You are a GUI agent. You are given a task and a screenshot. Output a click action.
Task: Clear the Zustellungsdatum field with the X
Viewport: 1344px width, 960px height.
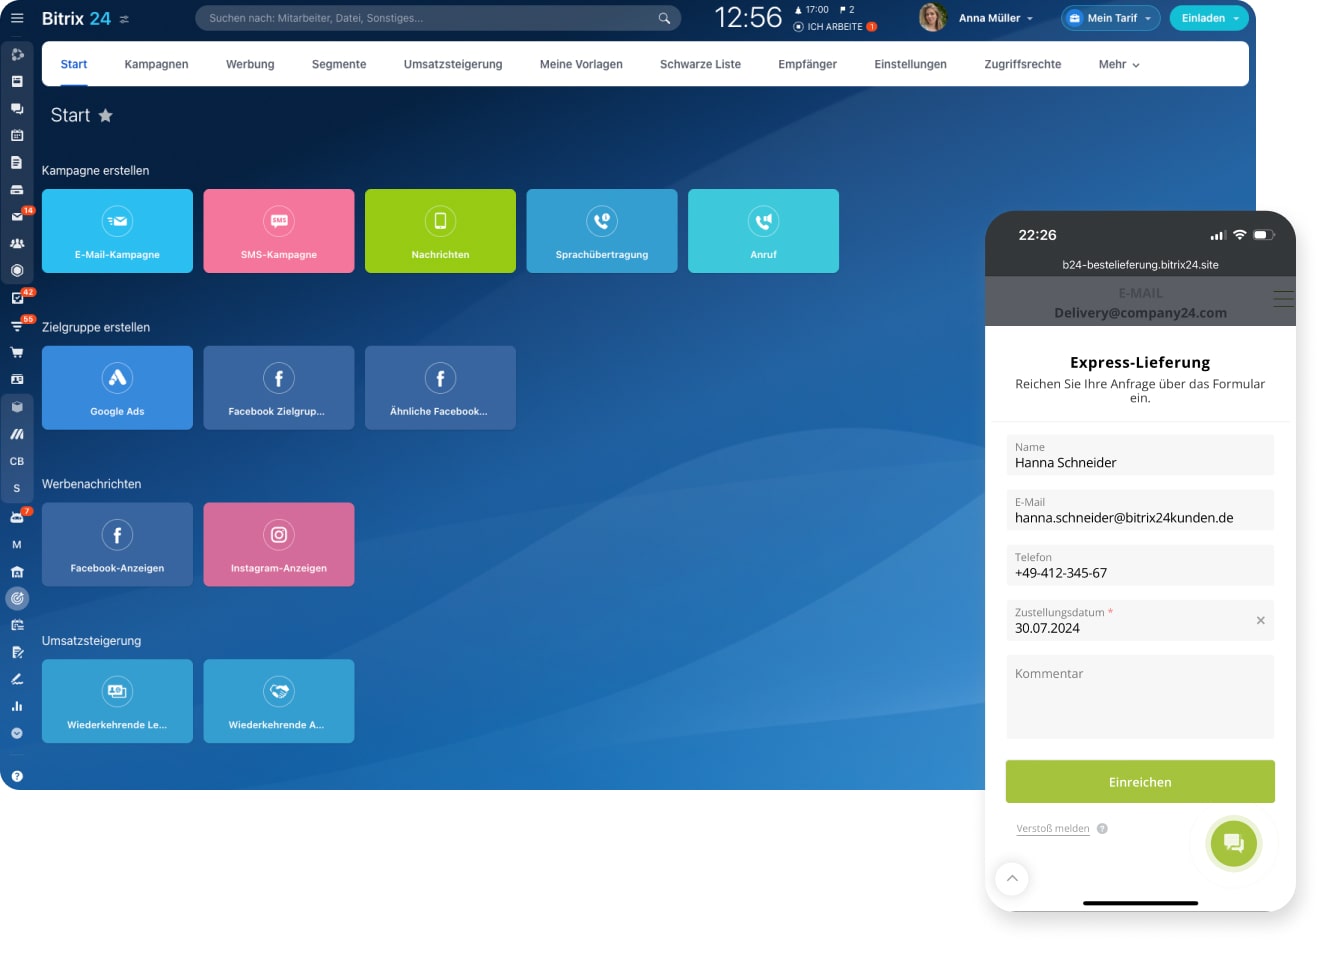point(1260,620)
